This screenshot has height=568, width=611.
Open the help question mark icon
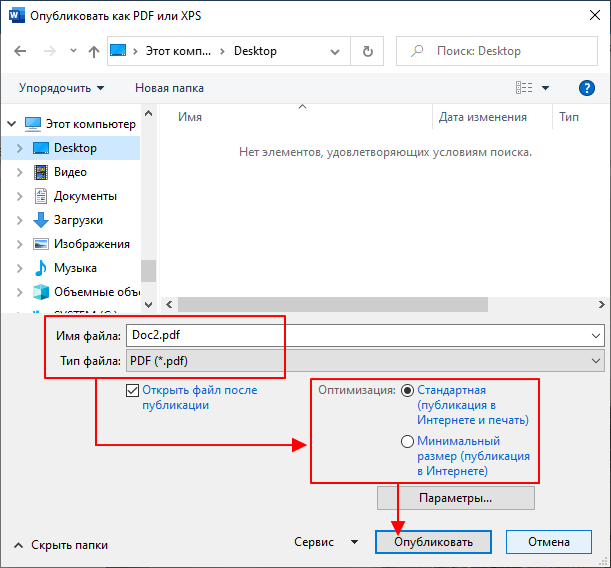pyautogui.click(x=586, y=88)
